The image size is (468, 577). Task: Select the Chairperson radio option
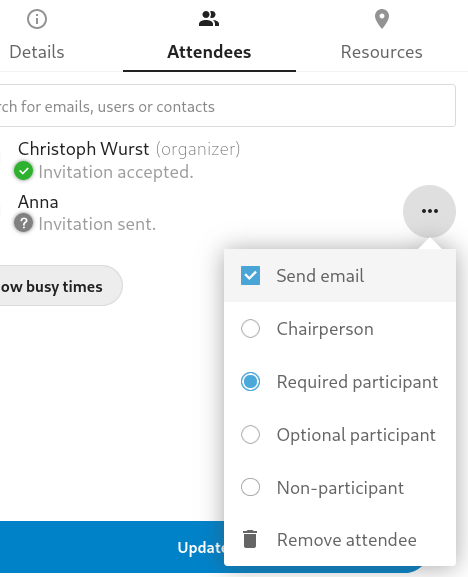coord(251,328)
